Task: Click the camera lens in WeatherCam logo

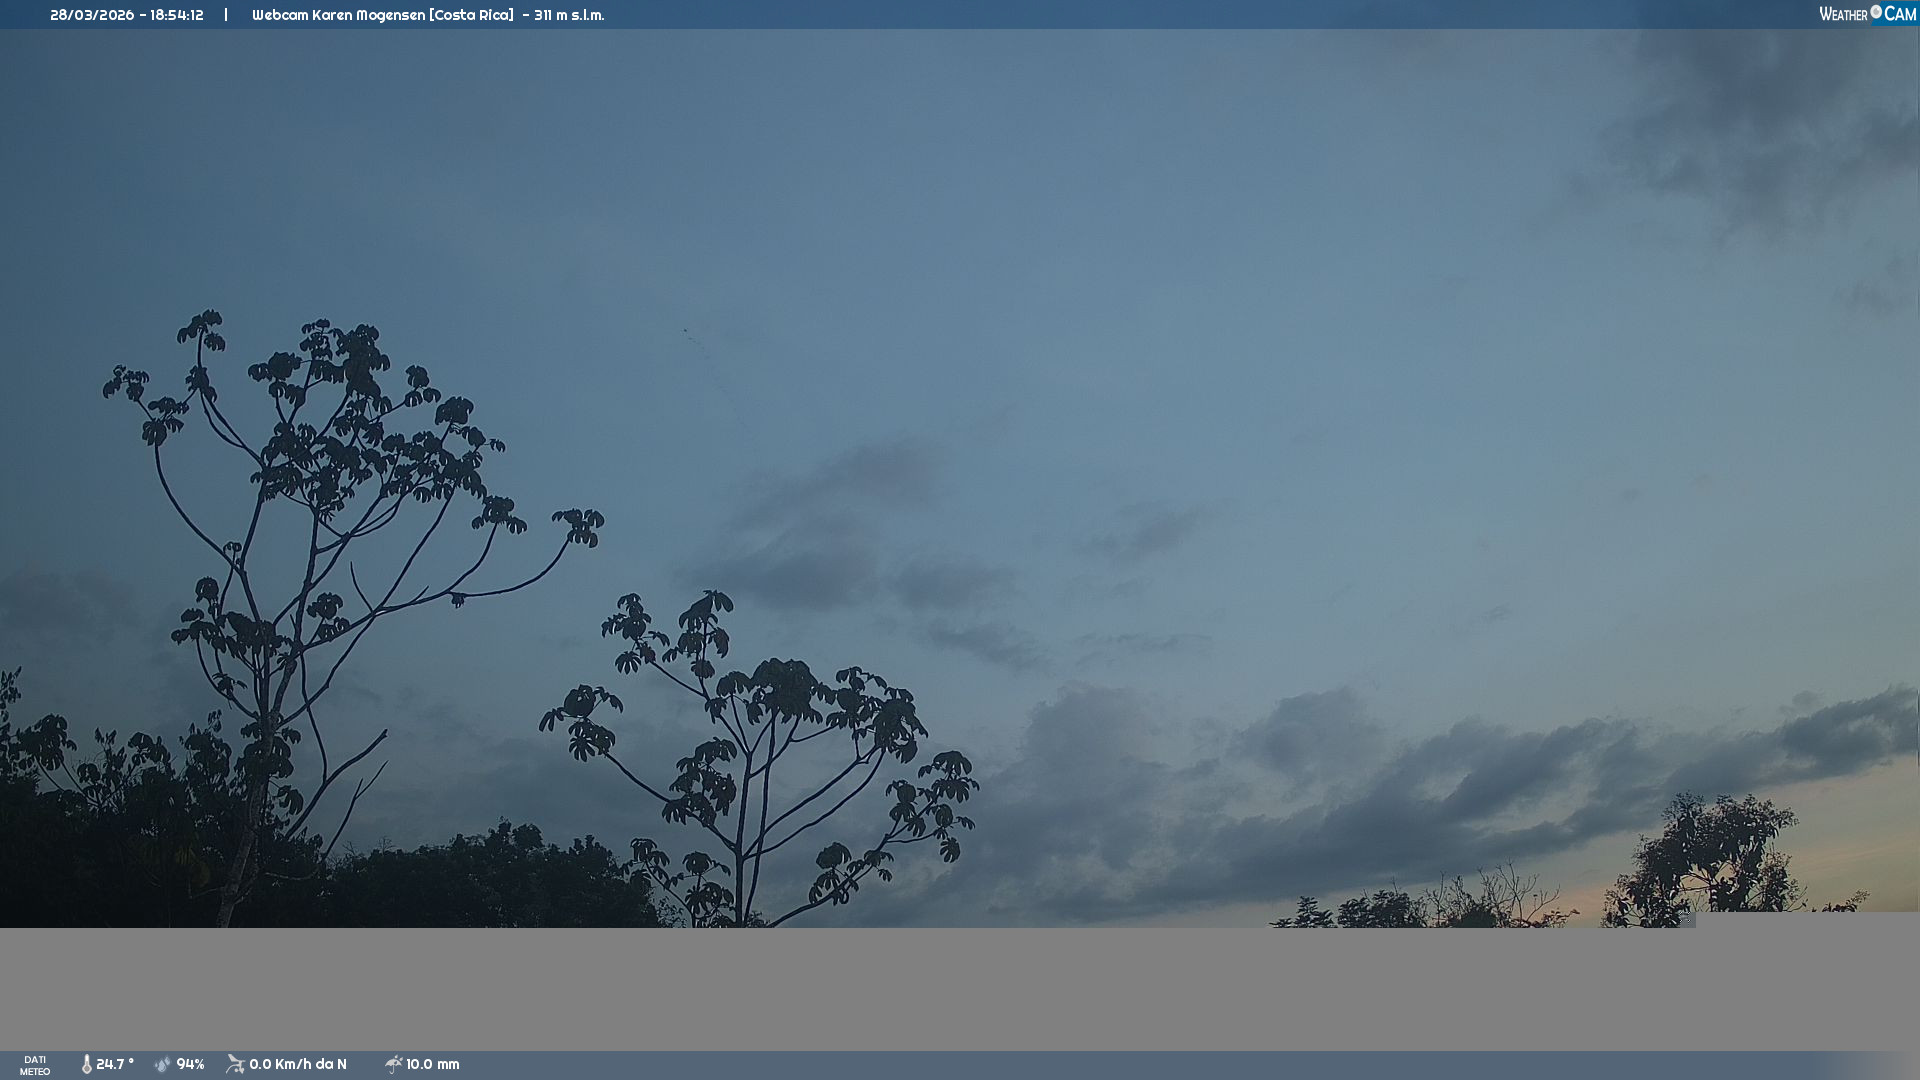Action: pyautogui.click(x=1876, y=12)
